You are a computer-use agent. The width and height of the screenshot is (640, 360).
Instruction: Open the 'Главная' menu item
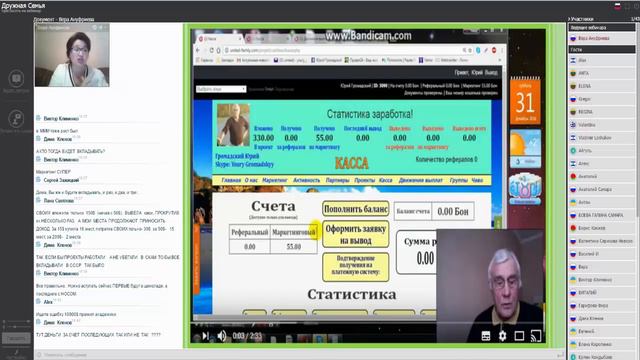pyautogui.click(x=231, y=180)
